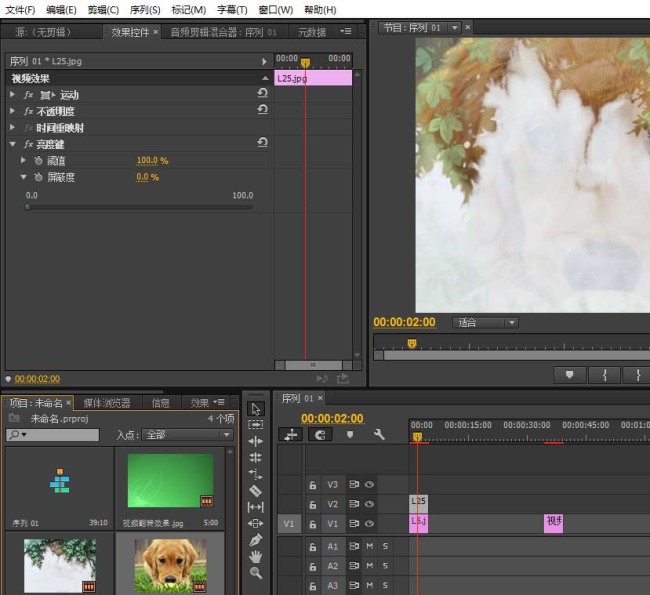Click the 屏蔽度 slider track
The width and height of the screenshot is (650, 595).
point(139,207)
